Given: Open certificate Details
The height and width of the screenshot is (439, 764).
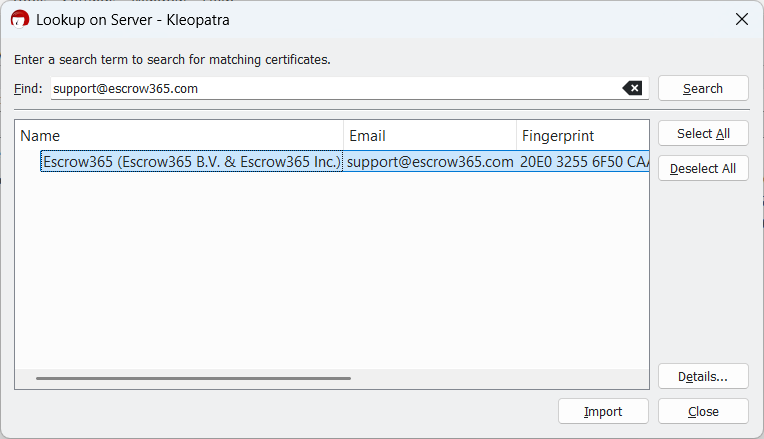Looking at the screenshot, I should [702, 377].
